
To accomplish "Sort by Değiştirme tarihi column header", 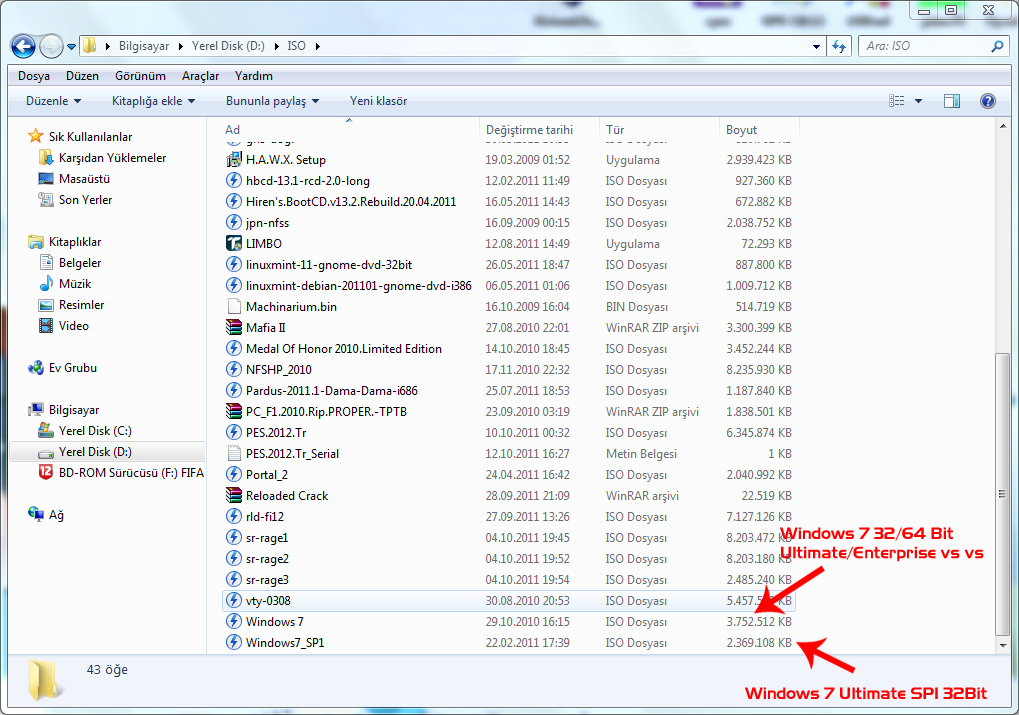I will (x=529, y=129).
